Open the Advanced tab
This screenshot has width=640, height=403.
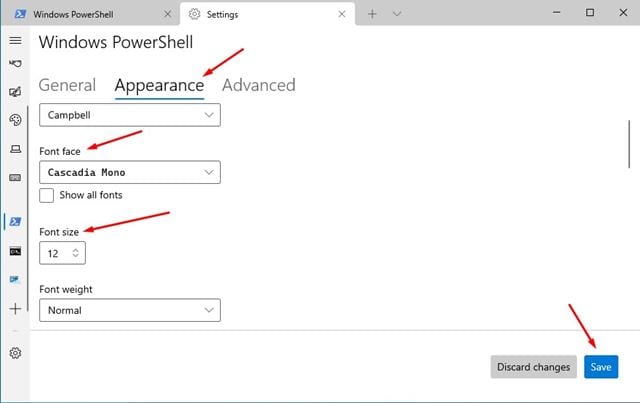[259, 85]
